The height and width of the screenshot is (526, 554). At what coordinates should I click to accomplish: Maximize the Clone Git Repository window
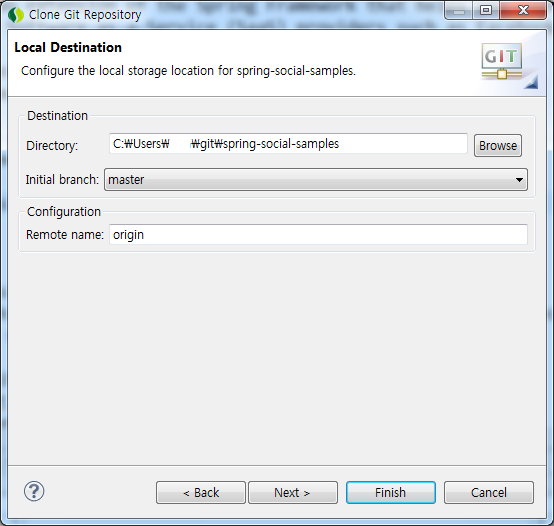[x=486, y=11]
